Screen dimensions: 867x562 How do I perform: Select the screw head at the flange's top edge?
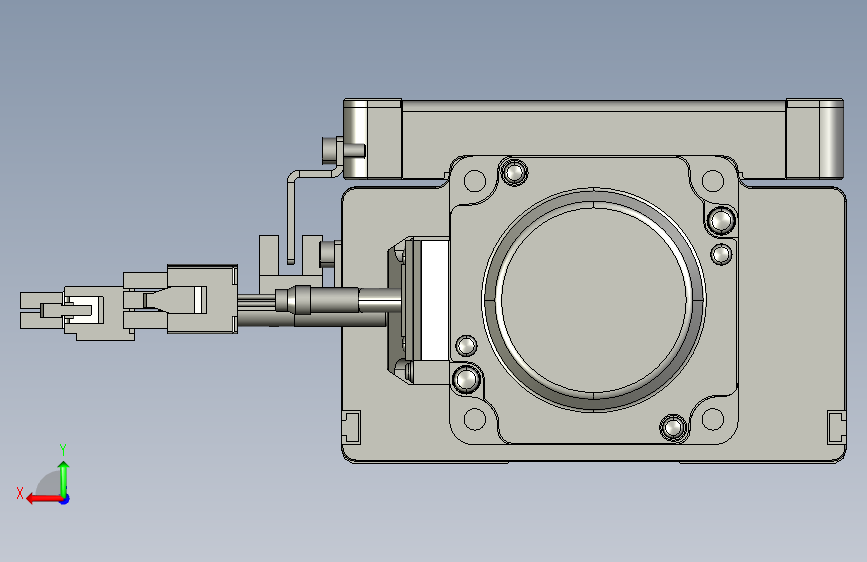[x=514, y=171]
